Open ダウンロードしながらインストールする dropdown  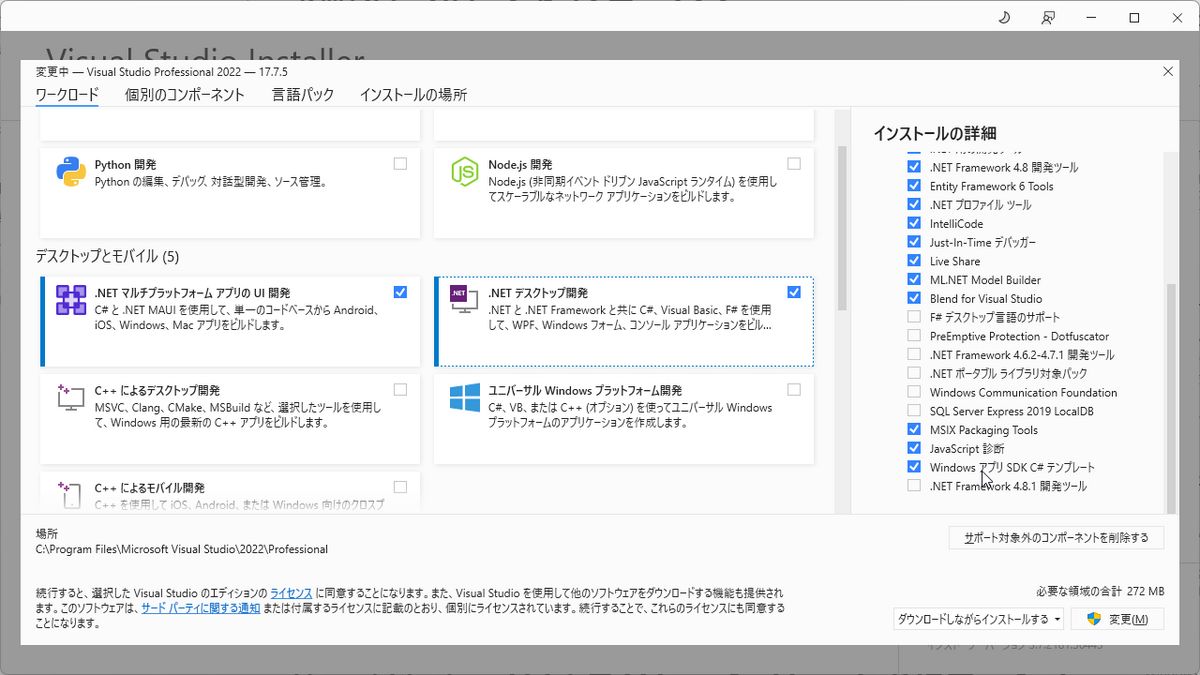[979, 619]
